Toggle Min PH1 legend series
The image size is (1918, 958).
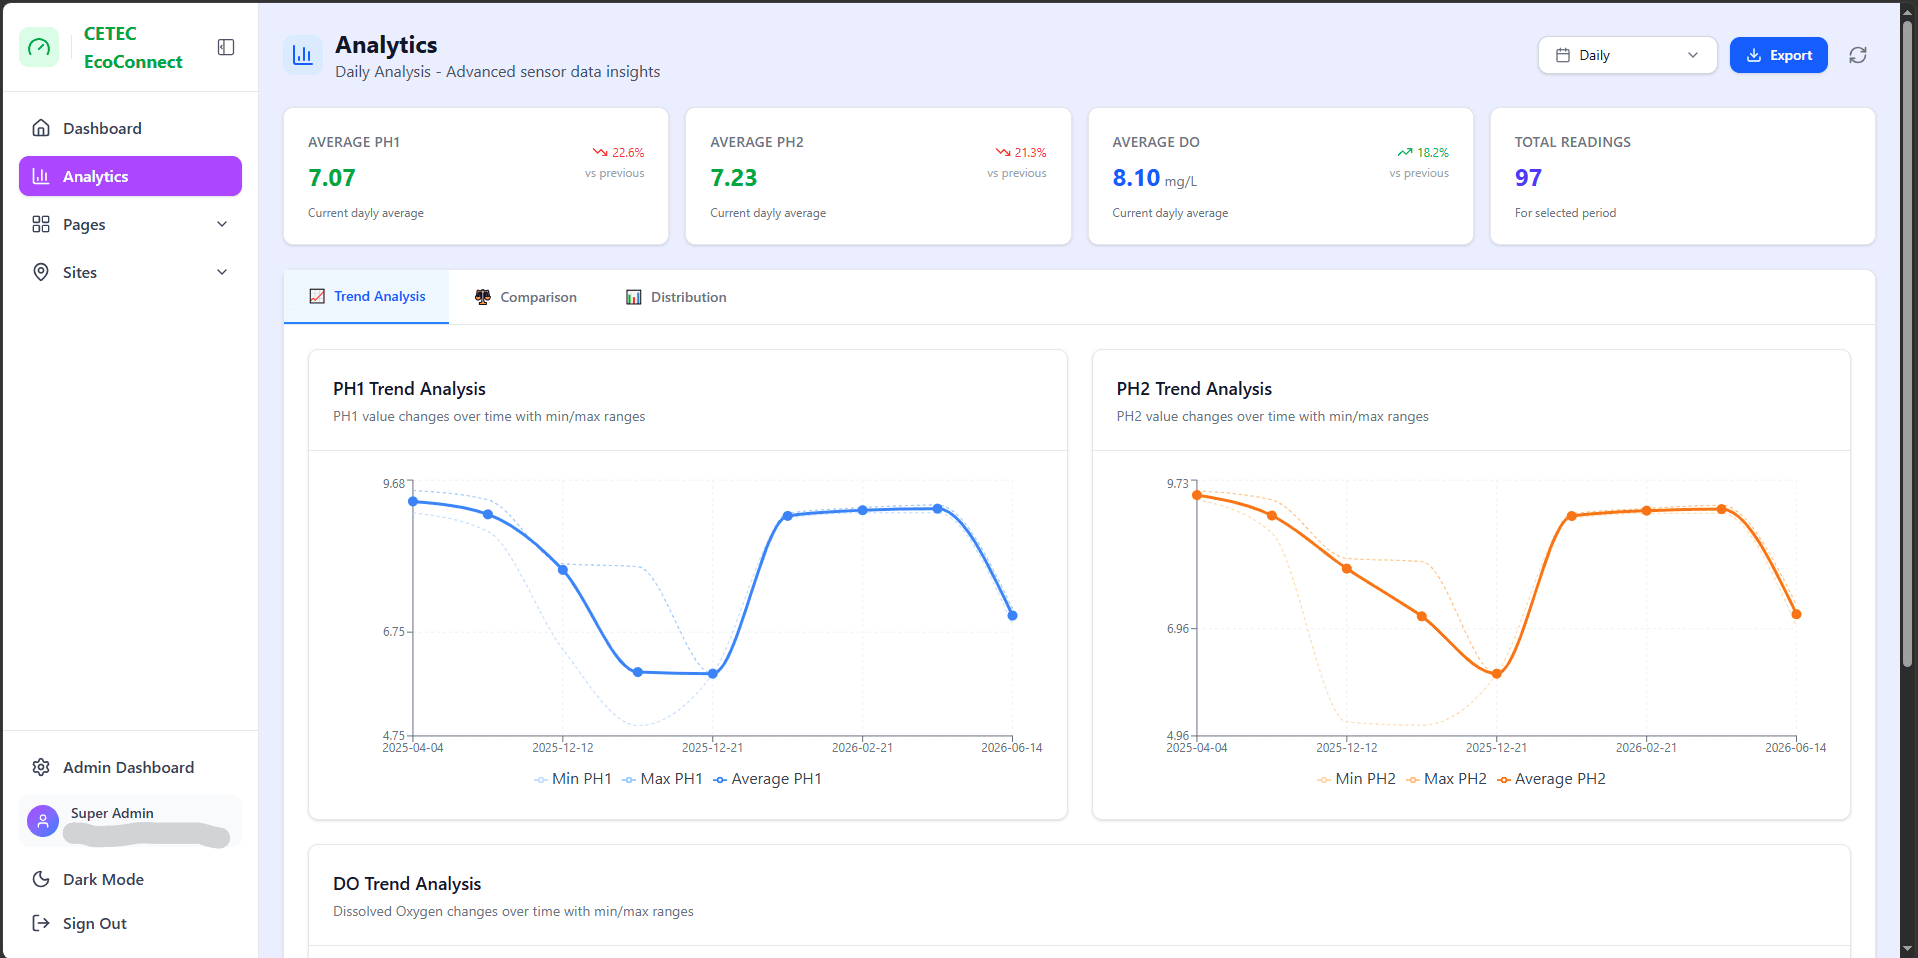point(573,779)
